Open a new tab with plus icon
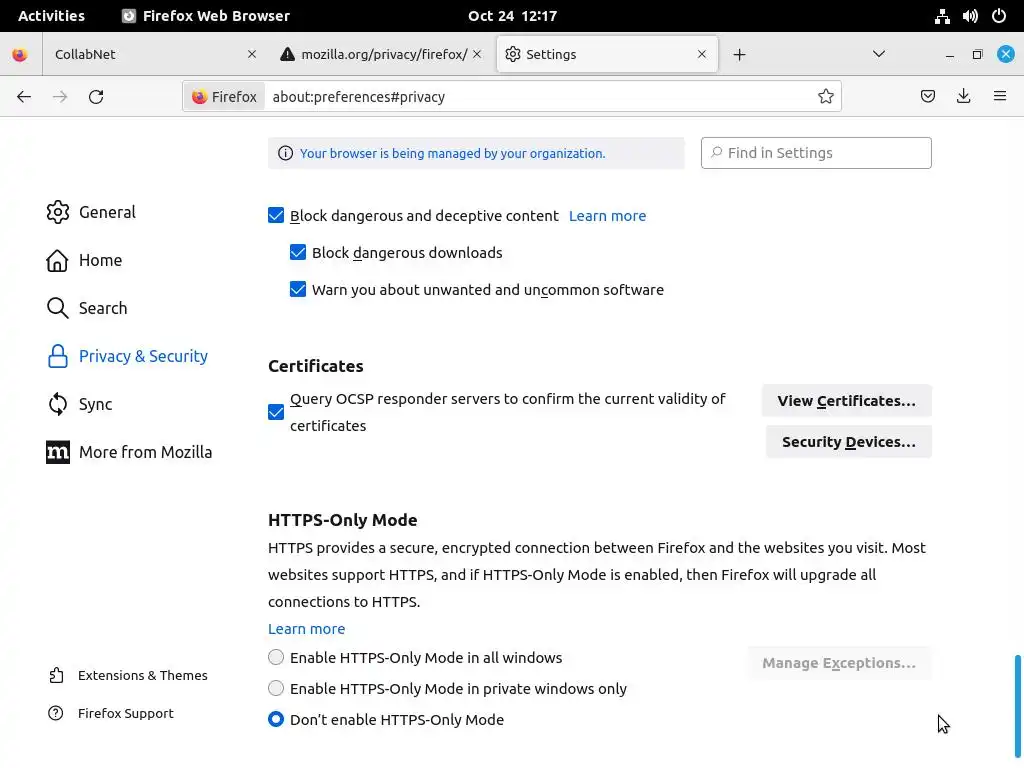The height and width of the screenshot is (768, 1024). point(739,55)
